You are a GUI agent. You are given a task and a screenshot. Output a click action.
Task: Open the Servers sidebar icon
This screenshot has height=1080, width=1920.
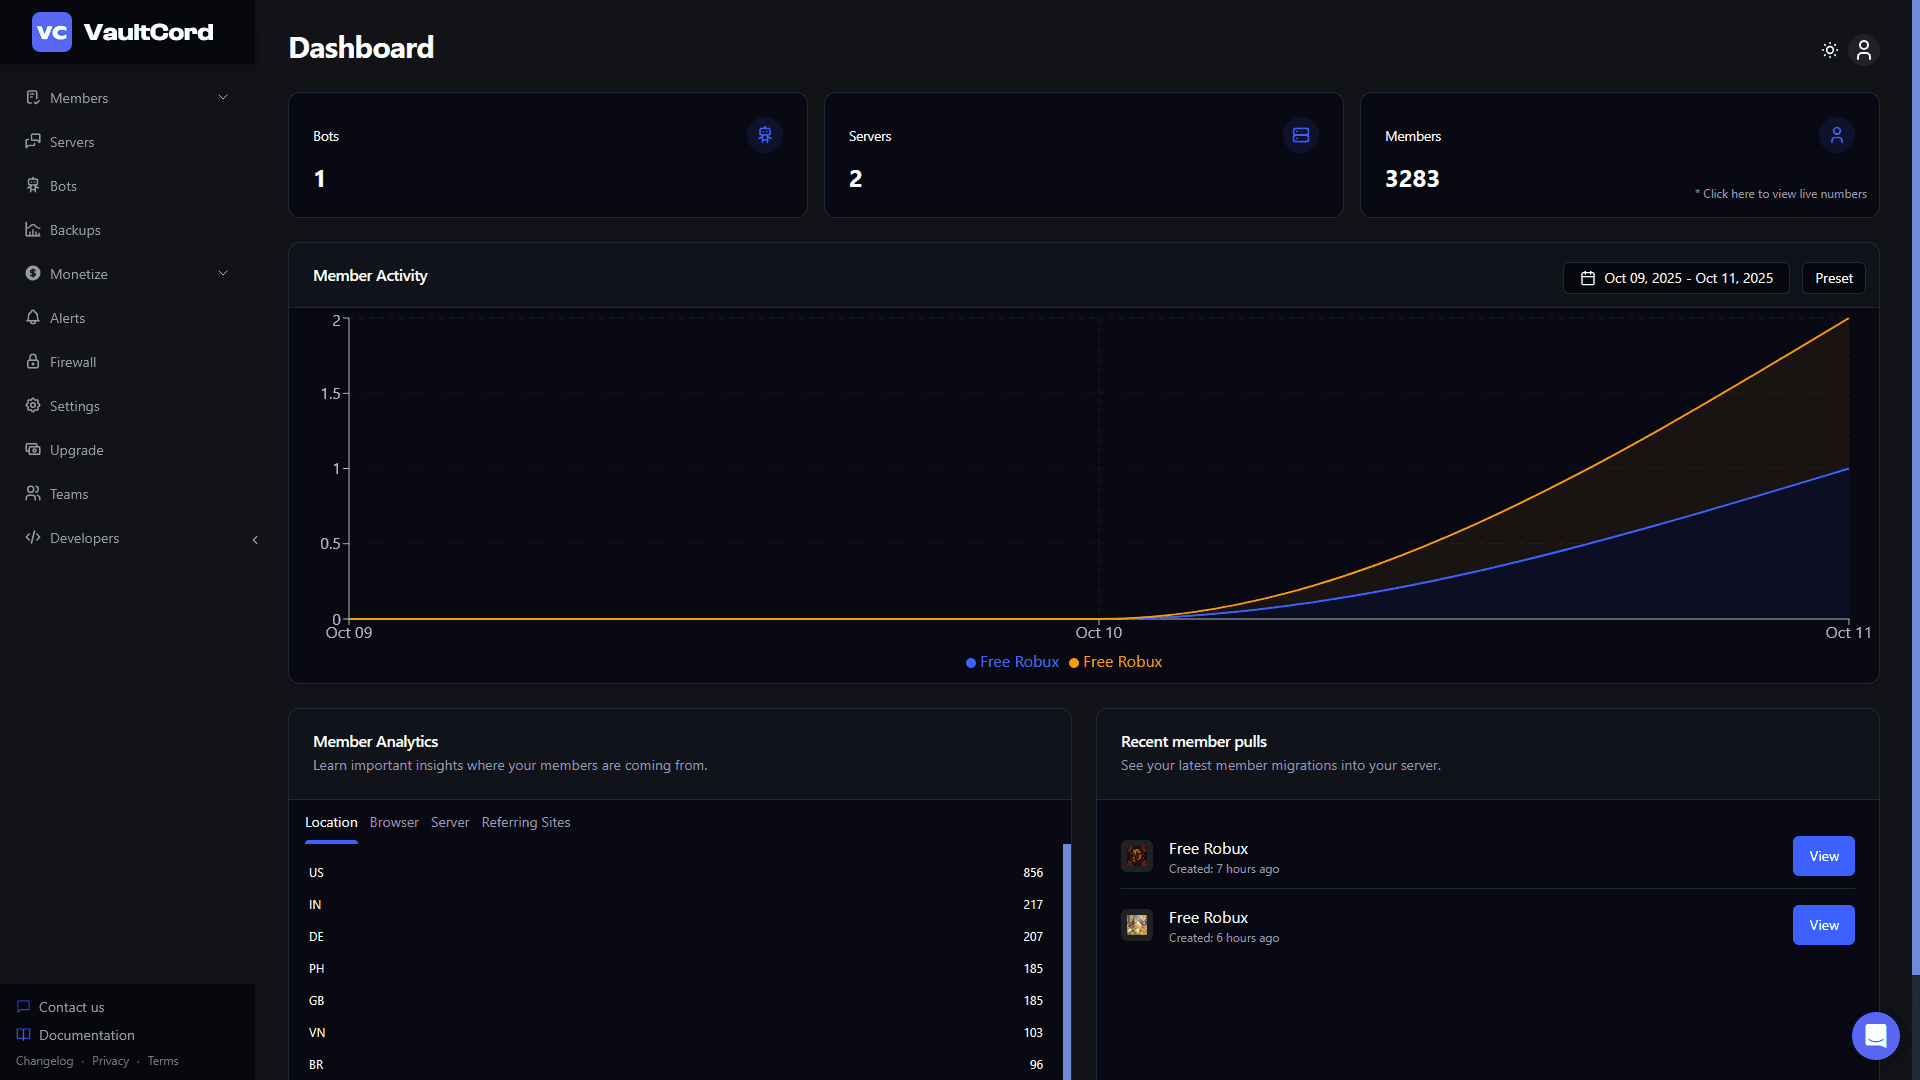pyautogui.click(x=33, y=141)
